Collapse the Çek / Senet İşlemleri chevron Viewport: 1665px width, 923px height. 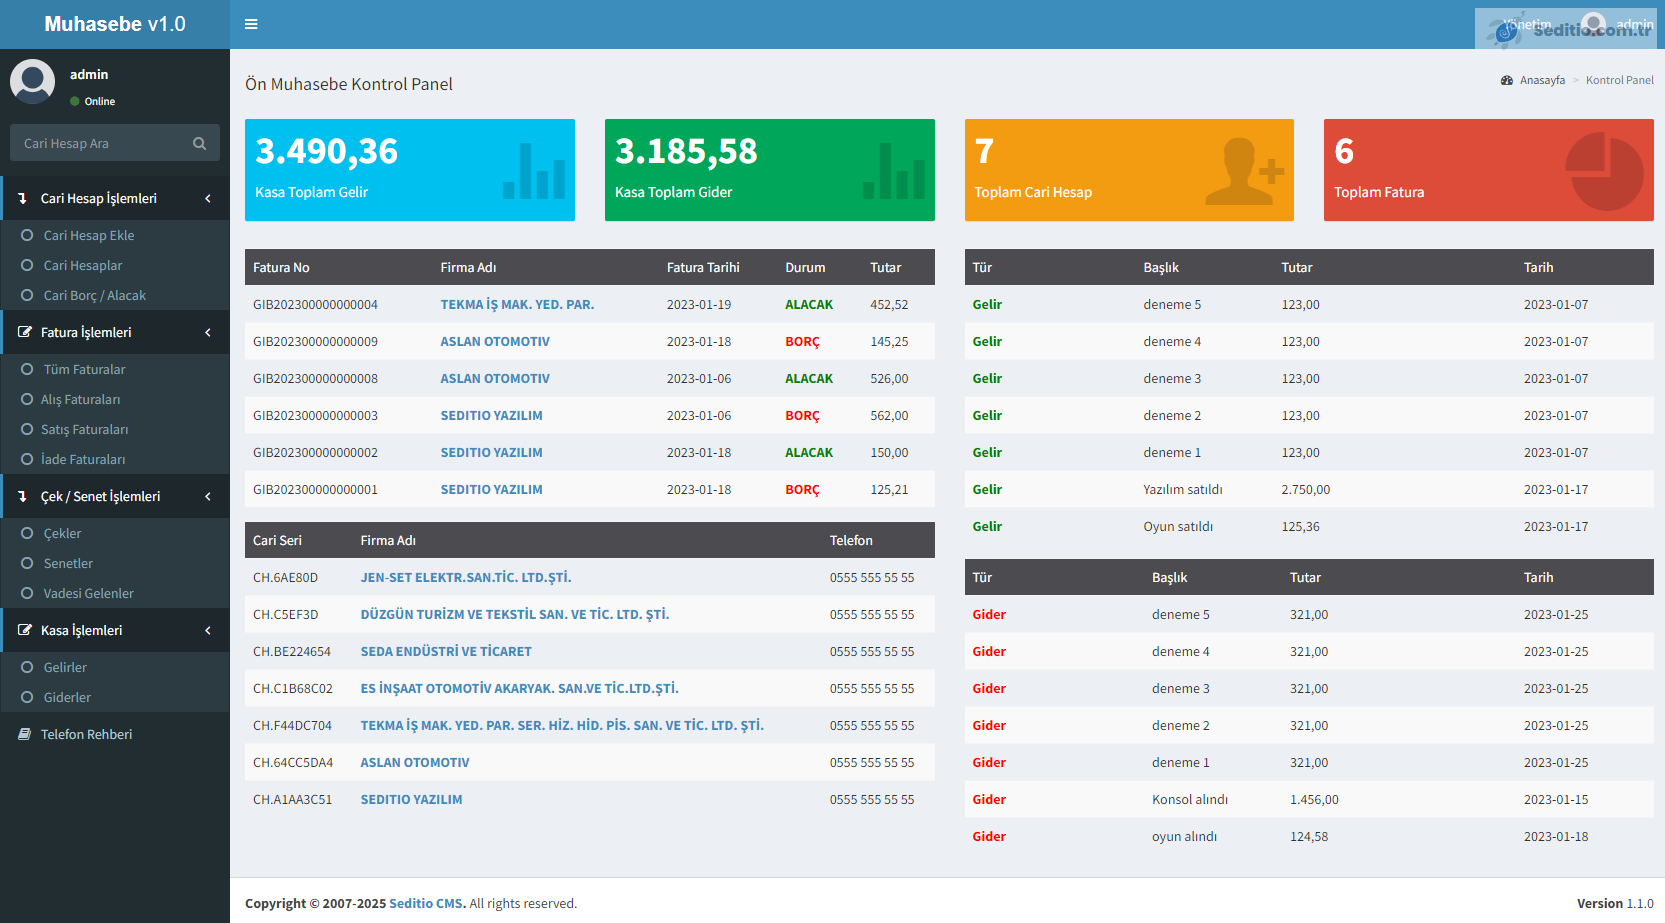click(x=208, y=496)
